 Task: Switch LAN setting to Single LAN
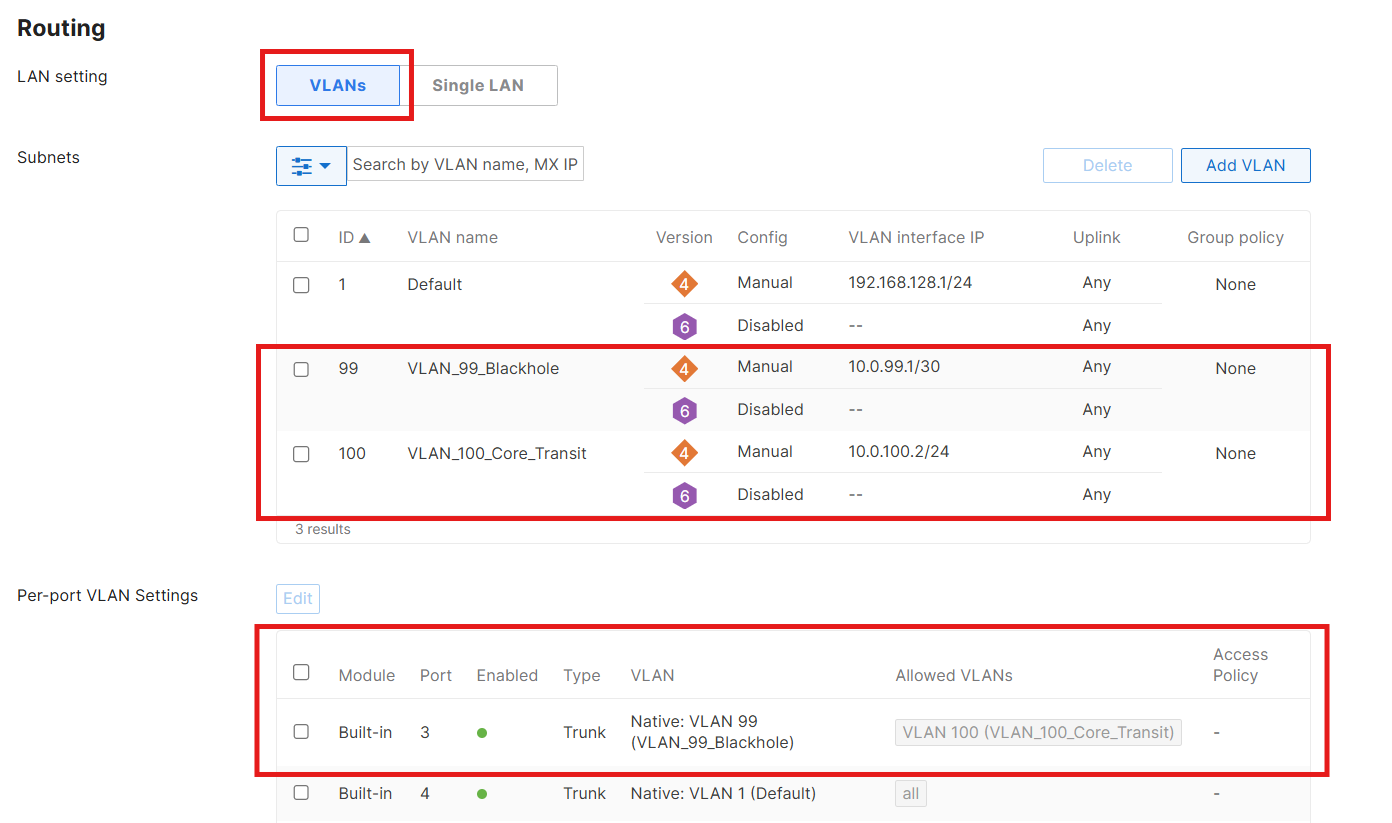tap(478, 86)
